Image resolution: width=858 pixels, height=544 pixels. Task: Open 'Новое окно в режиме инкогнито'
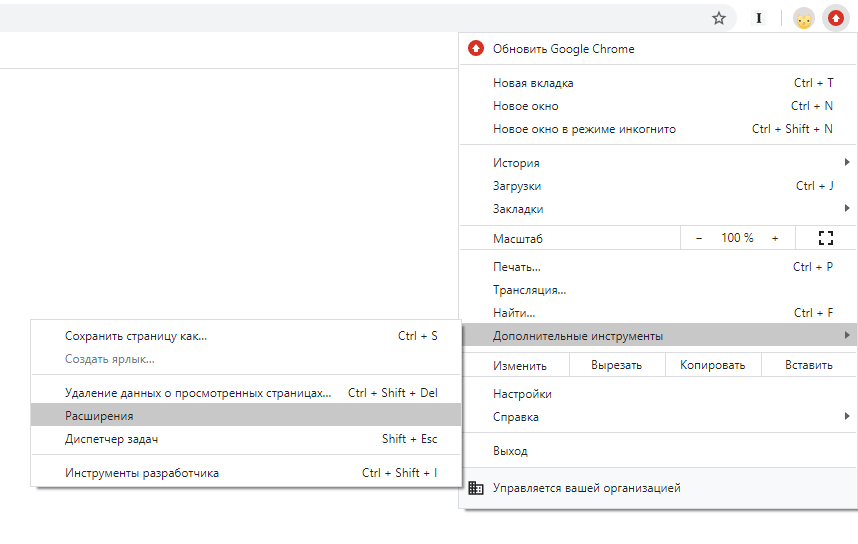[x=584, y=129]
